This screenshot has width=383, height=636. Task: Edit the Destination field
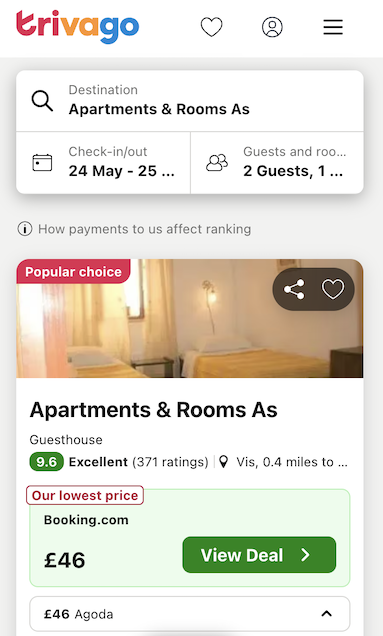190,101
